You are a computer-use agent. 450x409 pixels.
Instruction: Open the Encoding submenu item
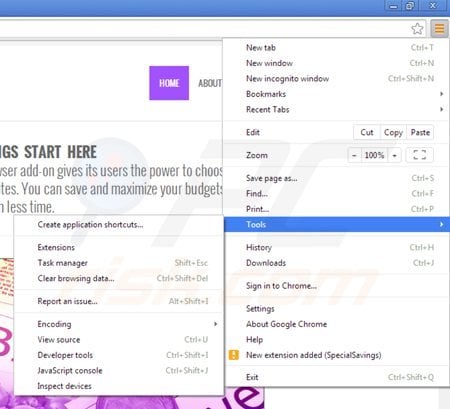119,324
